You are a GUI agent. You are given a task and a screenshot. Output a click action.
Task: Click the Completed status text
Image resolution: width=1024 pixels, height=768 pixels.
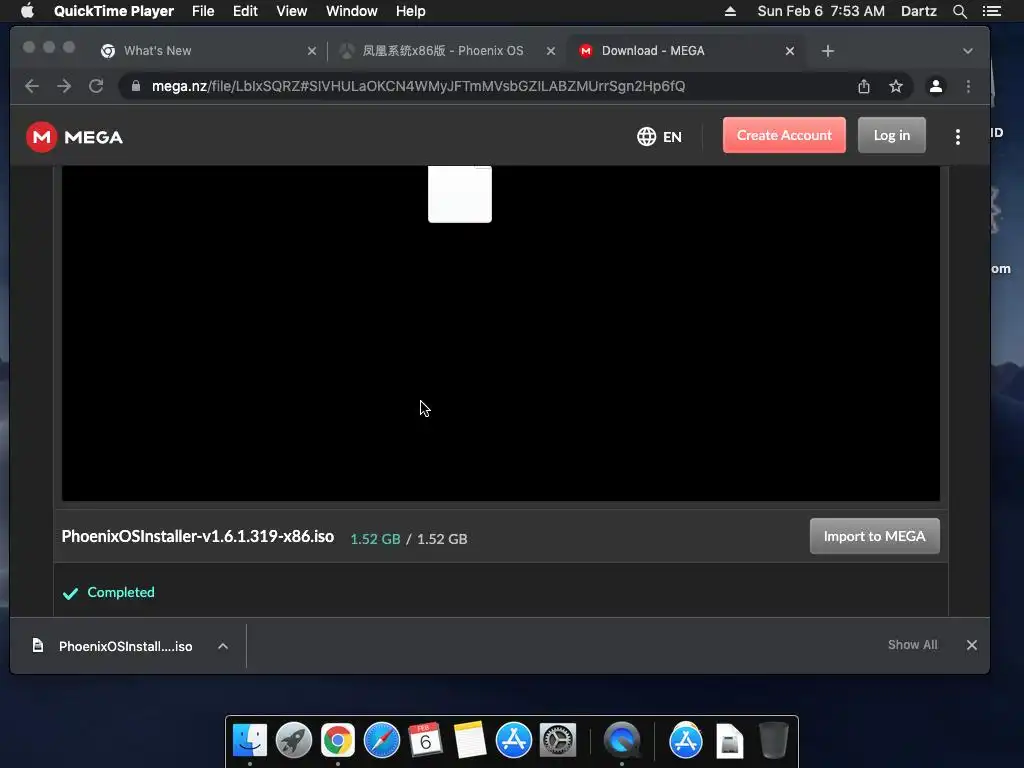(x=121, y=592)
